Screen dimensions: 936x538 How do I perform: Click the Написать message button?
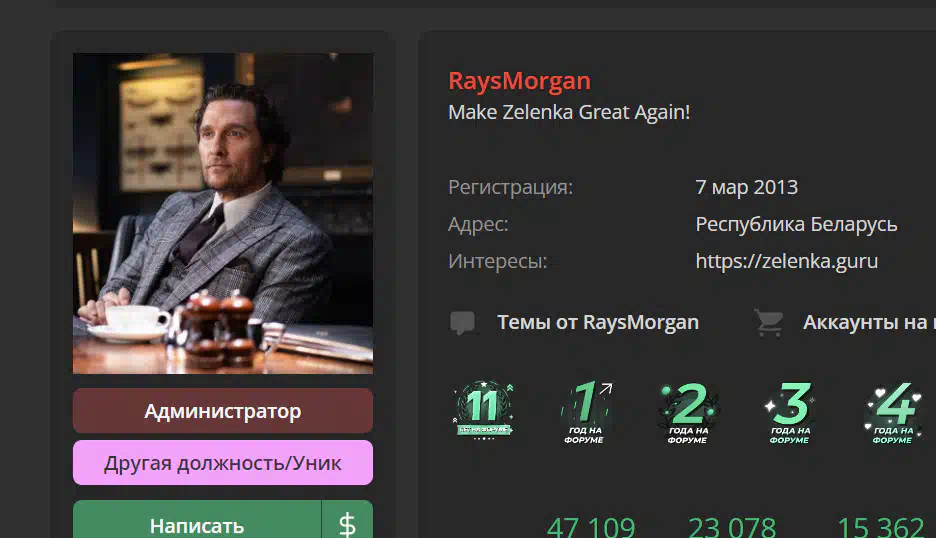coord(197,519)
